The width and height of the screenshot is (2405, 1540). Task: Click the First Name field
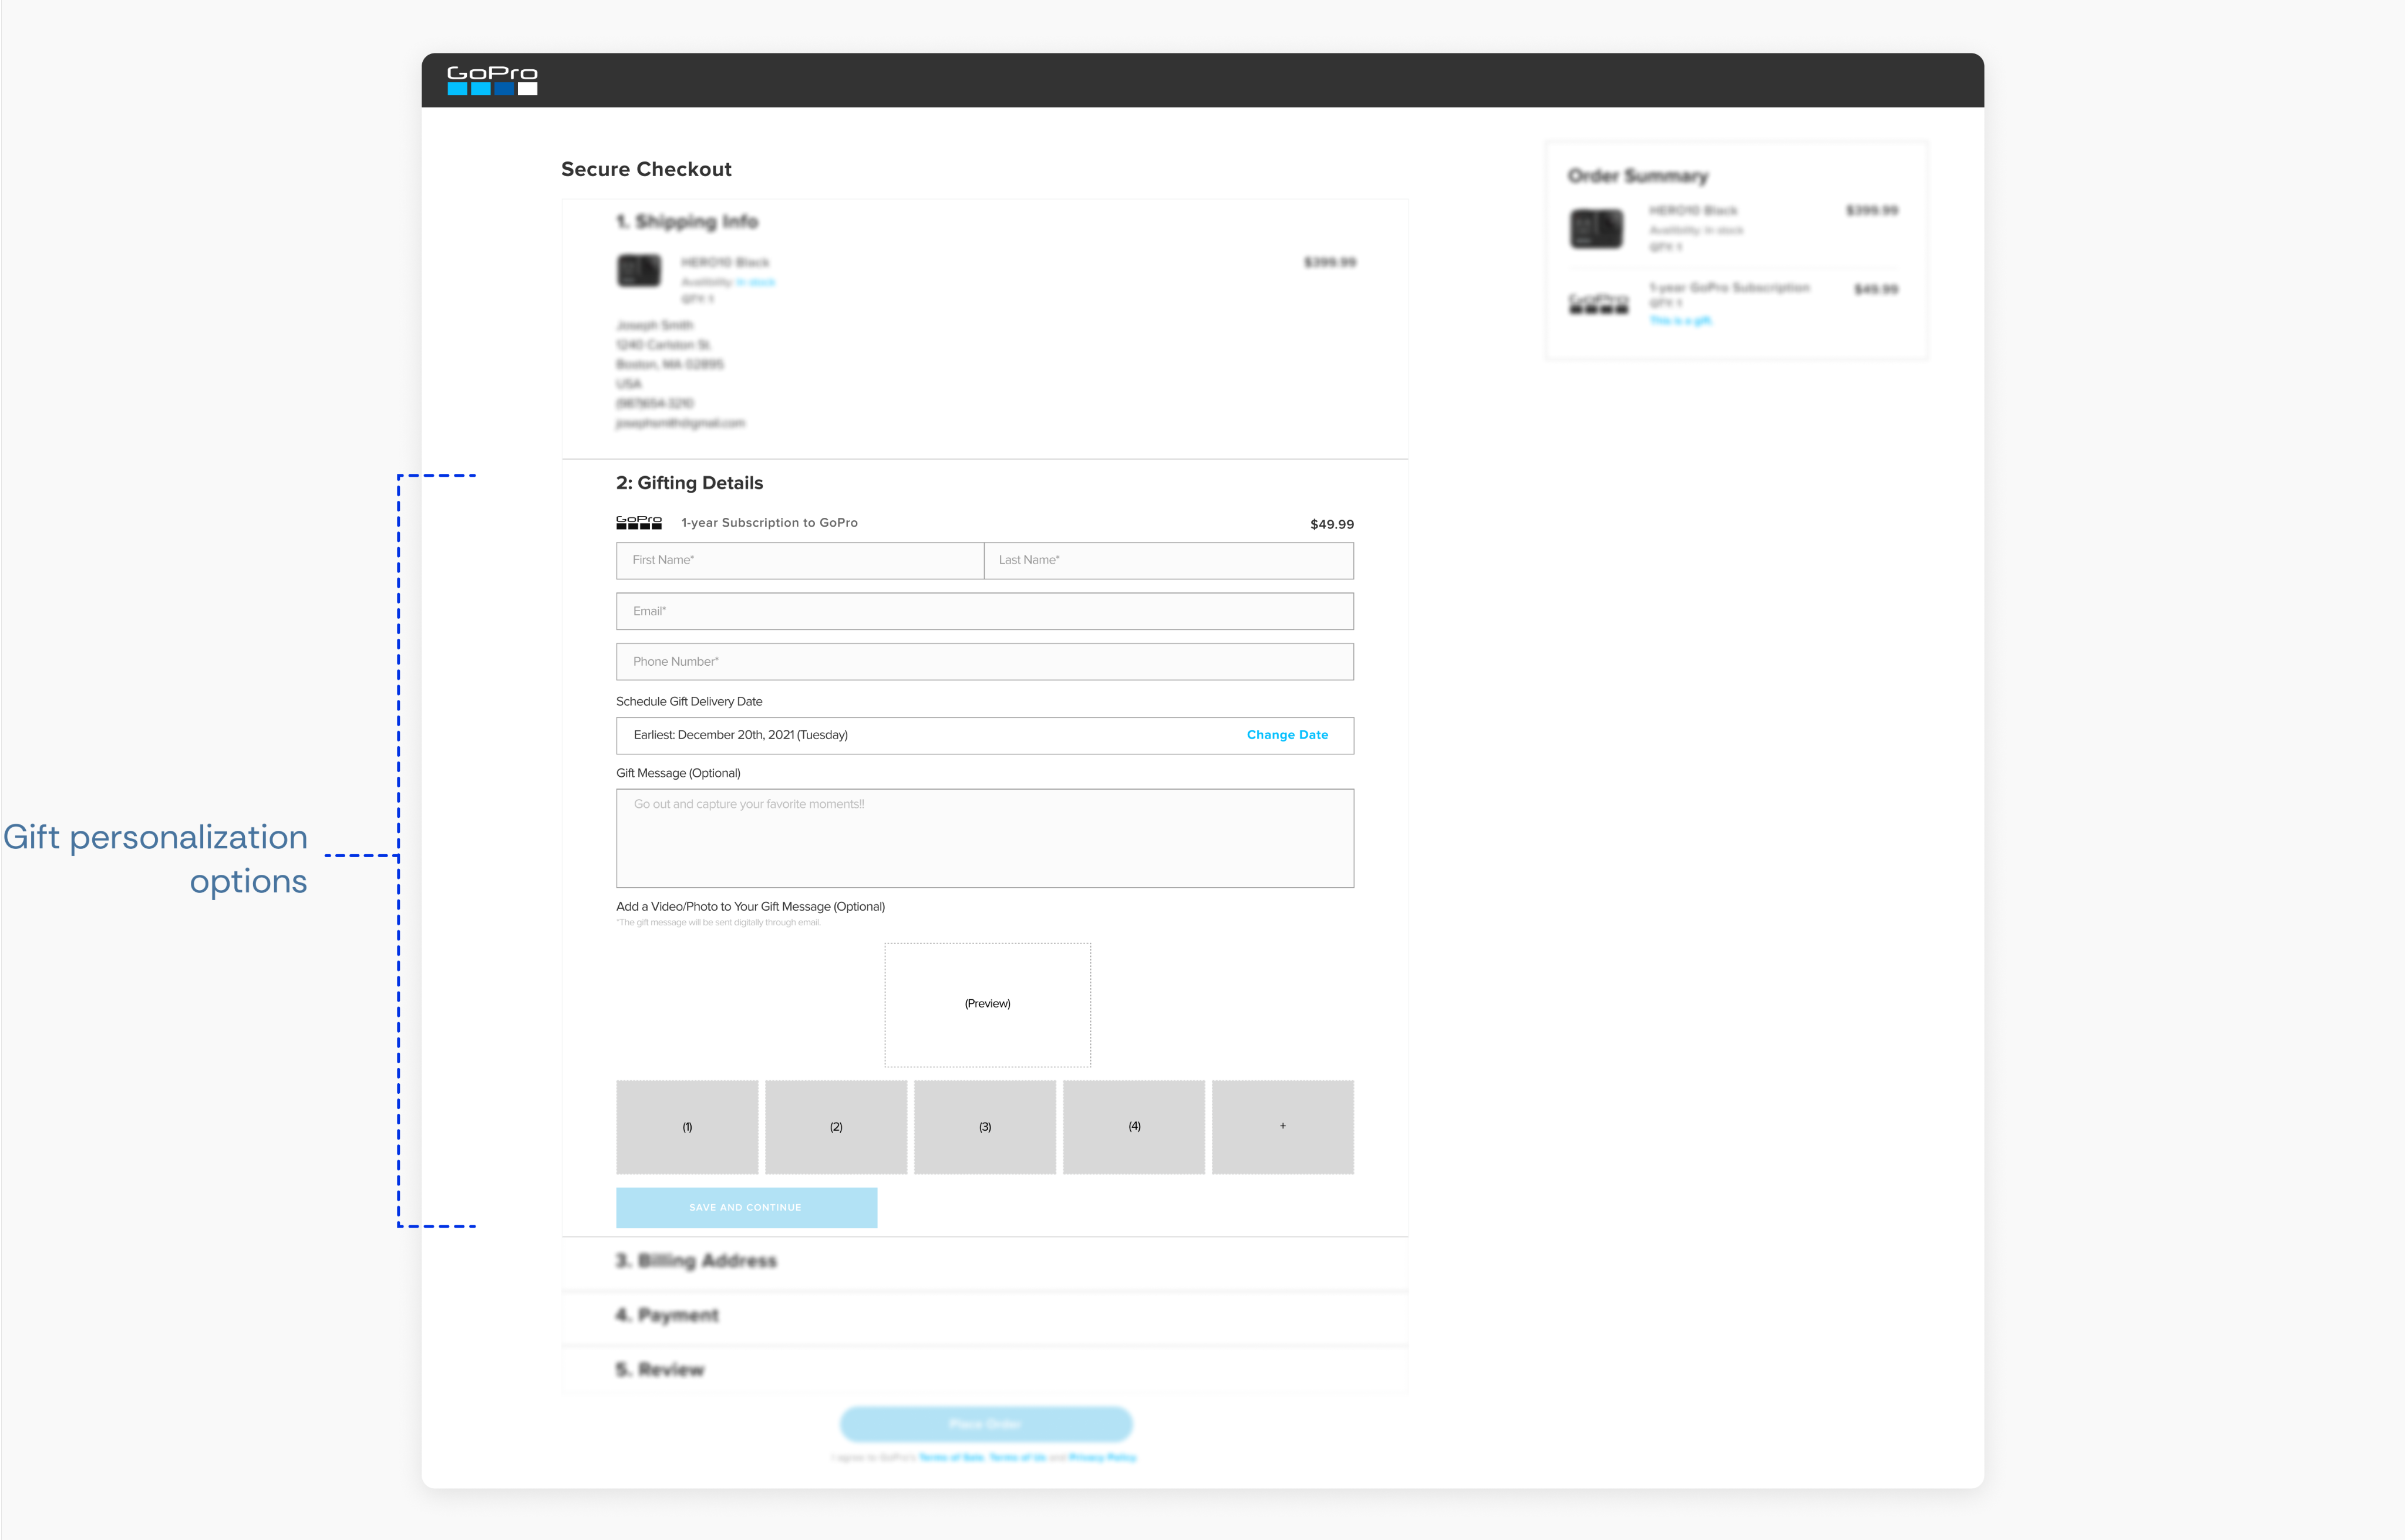pyautogui.click(x=800, y=560)
